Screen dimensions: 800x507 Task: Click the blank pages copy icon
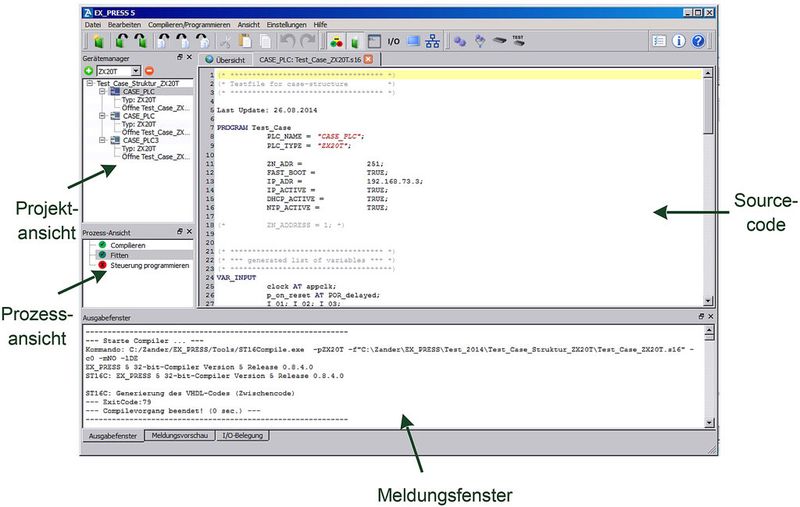[265, 41]
